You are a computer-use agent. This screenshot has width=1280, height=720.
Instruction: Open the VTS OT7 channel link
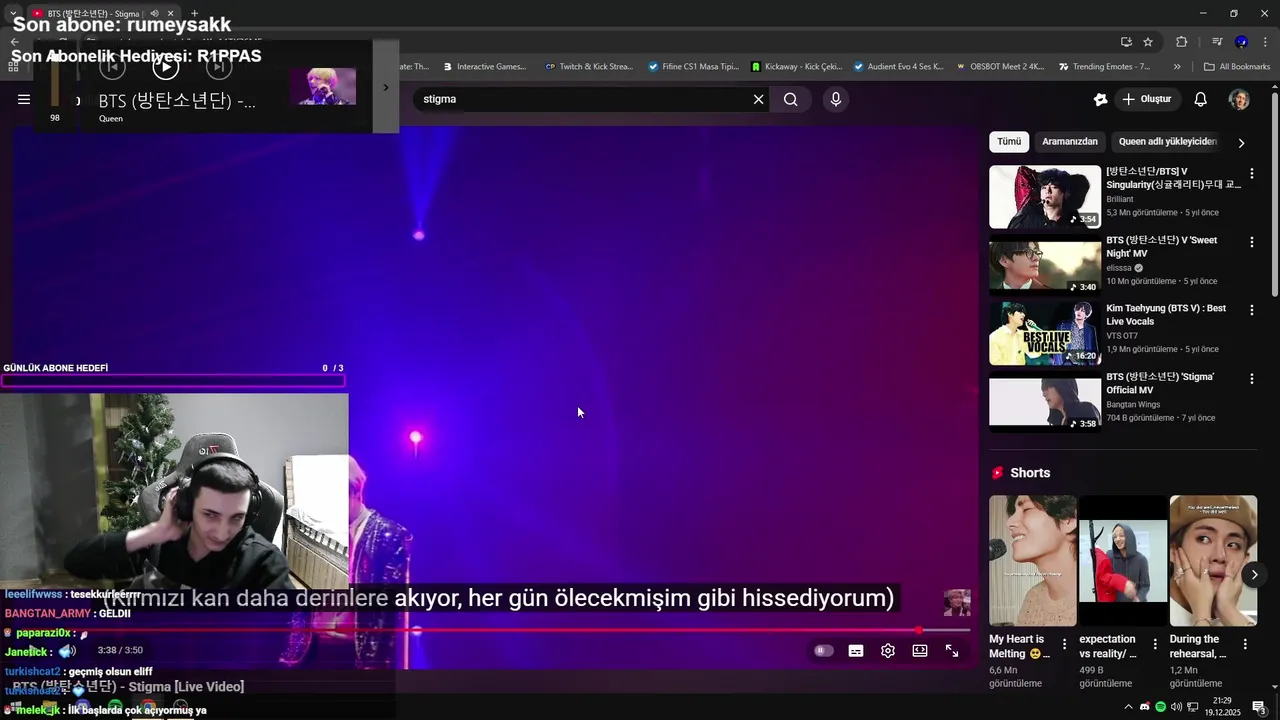(1122, 336)
